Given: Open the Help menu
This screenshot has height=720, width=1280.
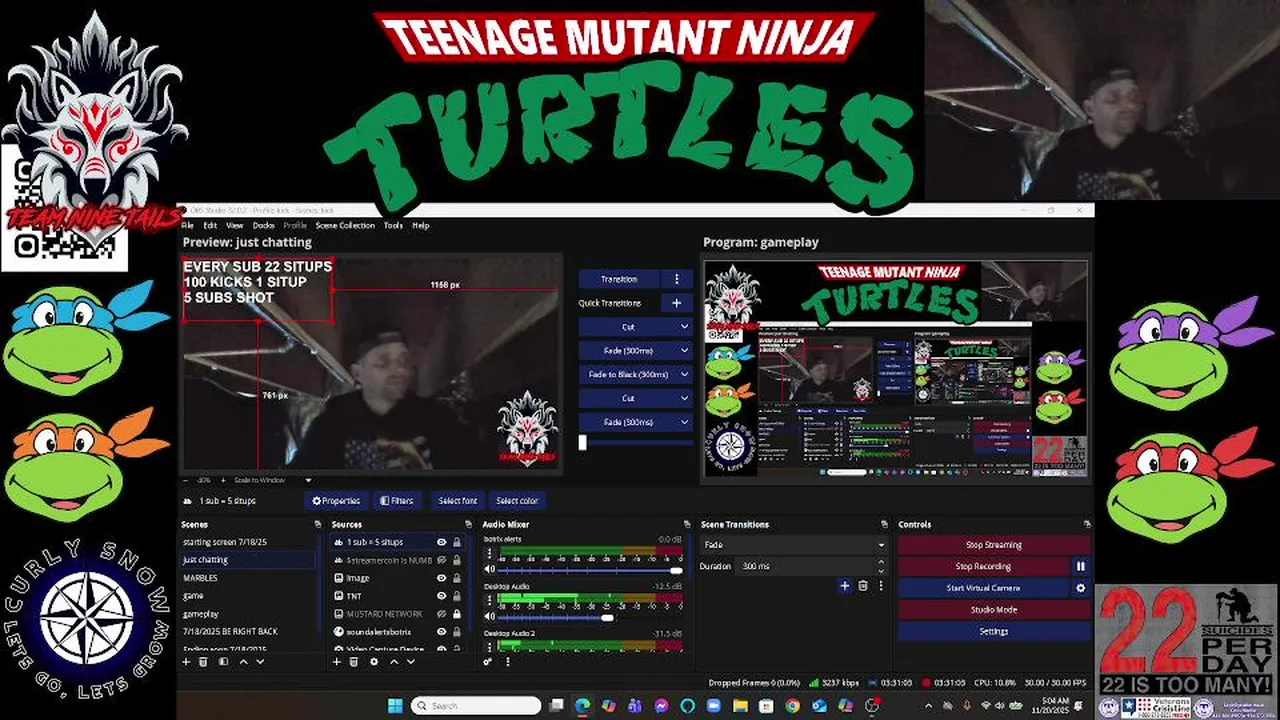Looking at the screenshot, I should tap(421, 225).
